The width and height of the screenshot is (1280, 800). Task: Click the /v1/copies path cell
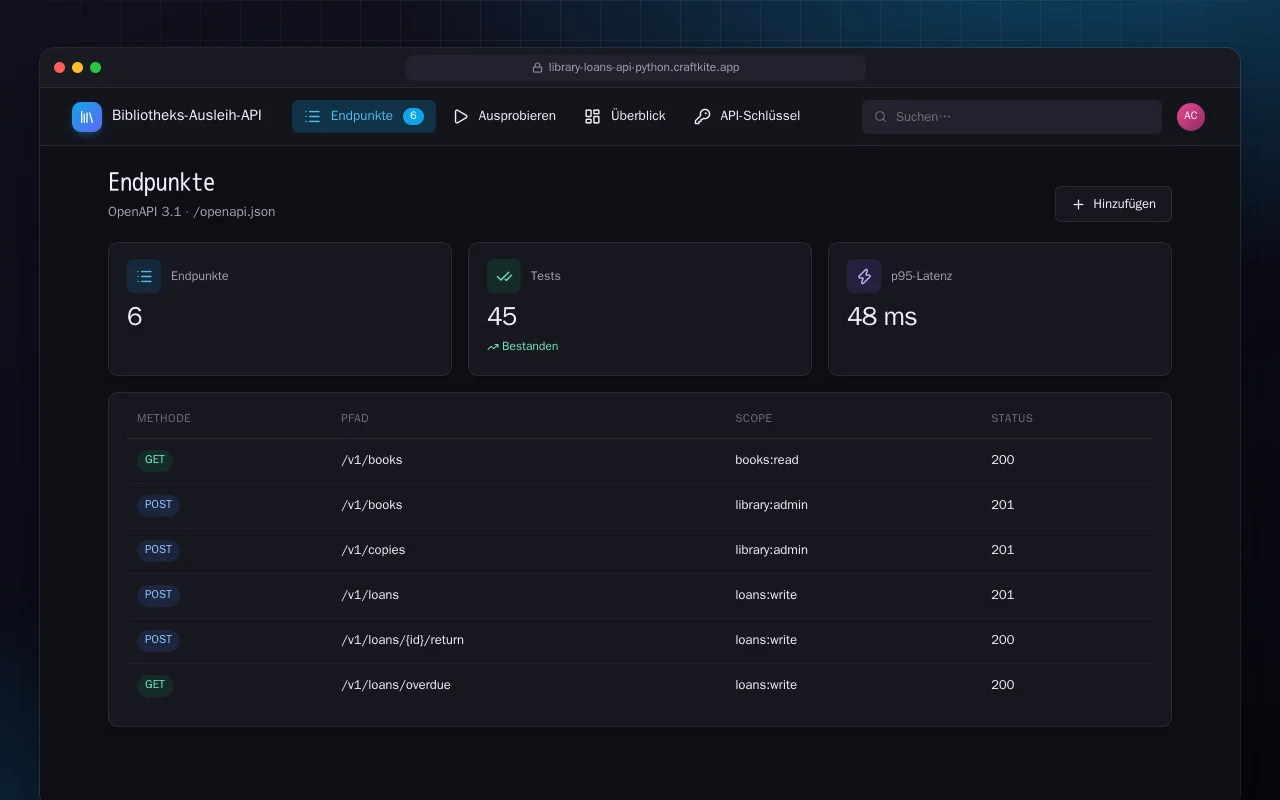click(373, 550)
